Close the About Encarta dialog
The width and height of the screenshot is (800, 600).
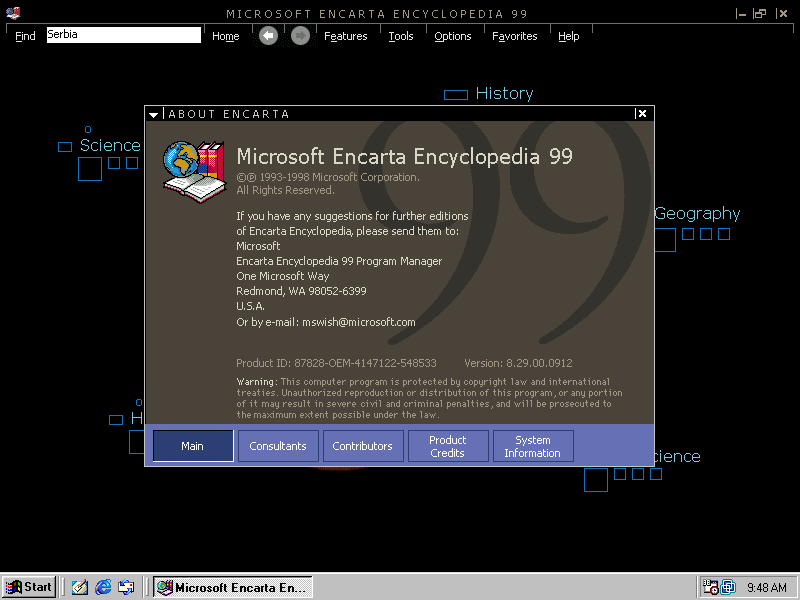pos(642,114)
